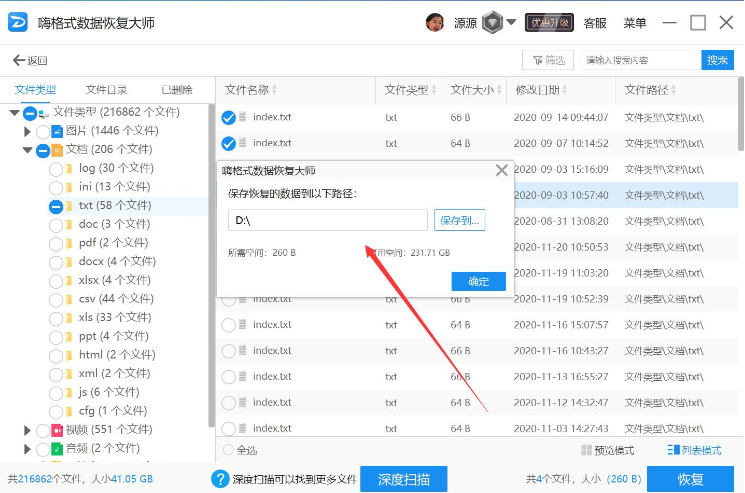Open the 筛选 filter option
Screen dimensions: 745x493
(x=548, y=60)
